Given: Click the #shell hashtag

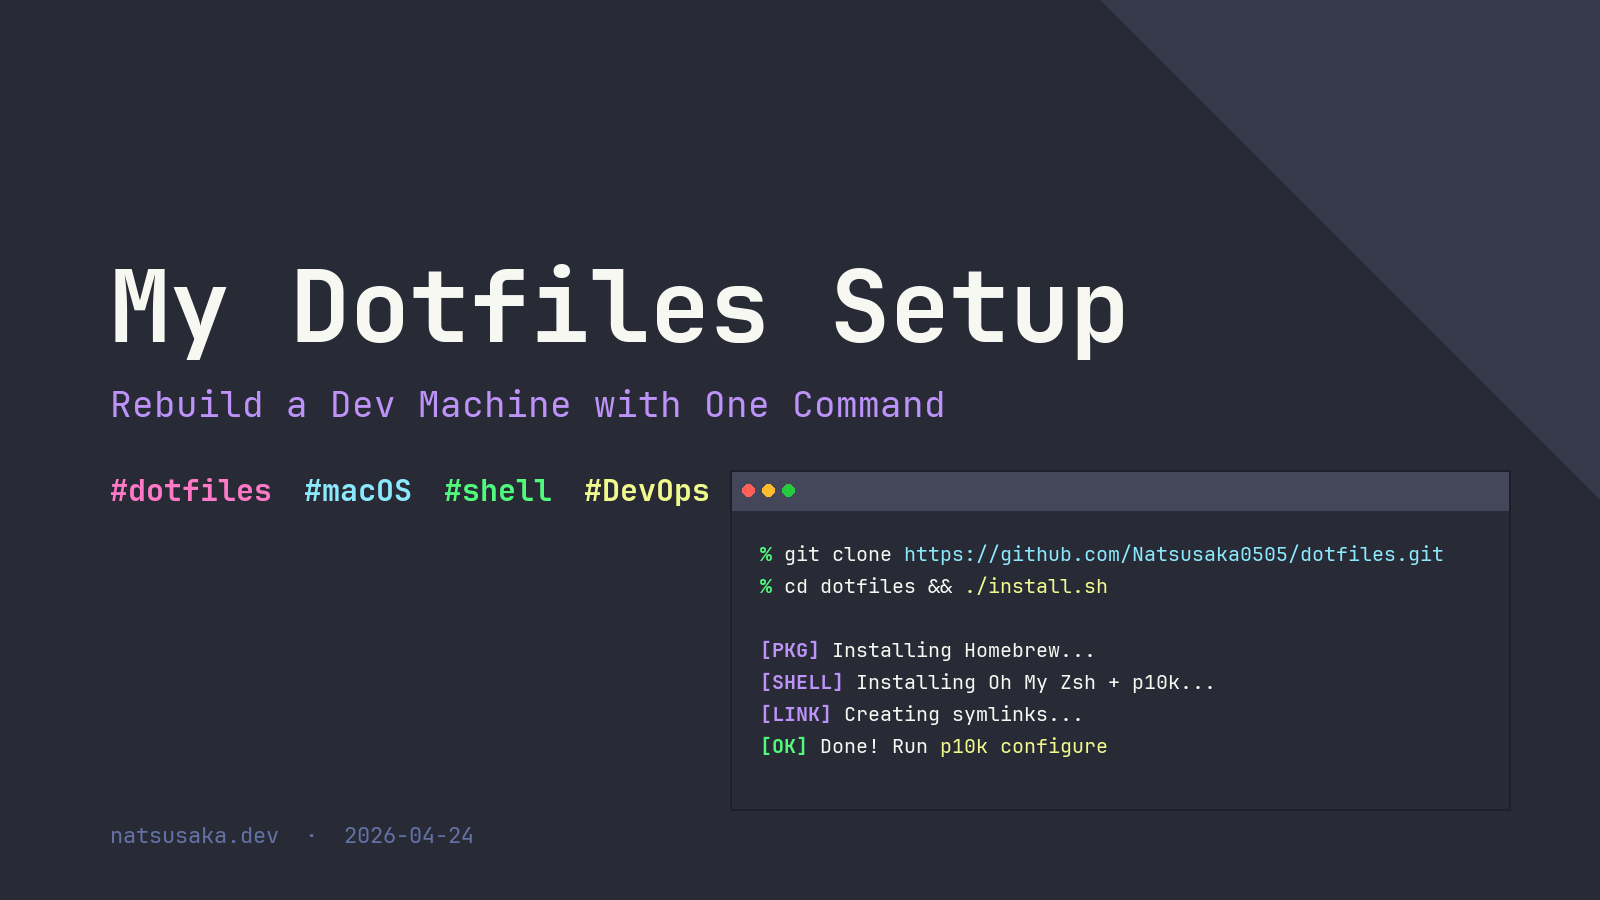Looking at the screenshot, I should (497, 491).
